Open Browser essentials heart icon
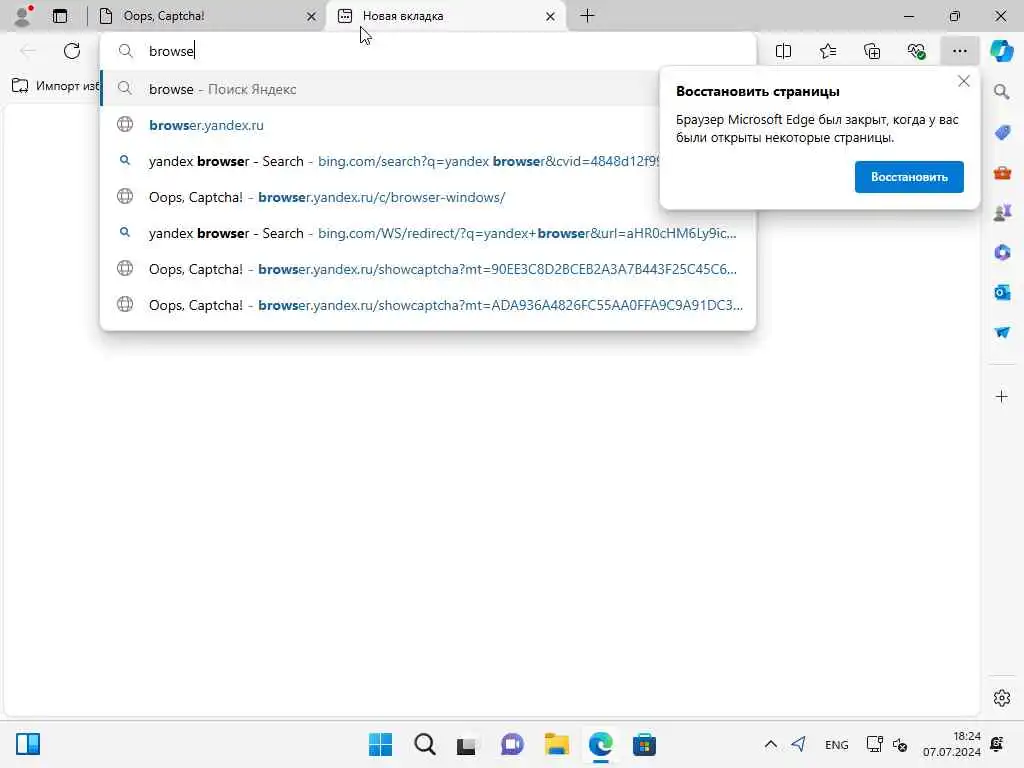The width and height of the screenshot is (1024, 768). (x=916, y=51)
